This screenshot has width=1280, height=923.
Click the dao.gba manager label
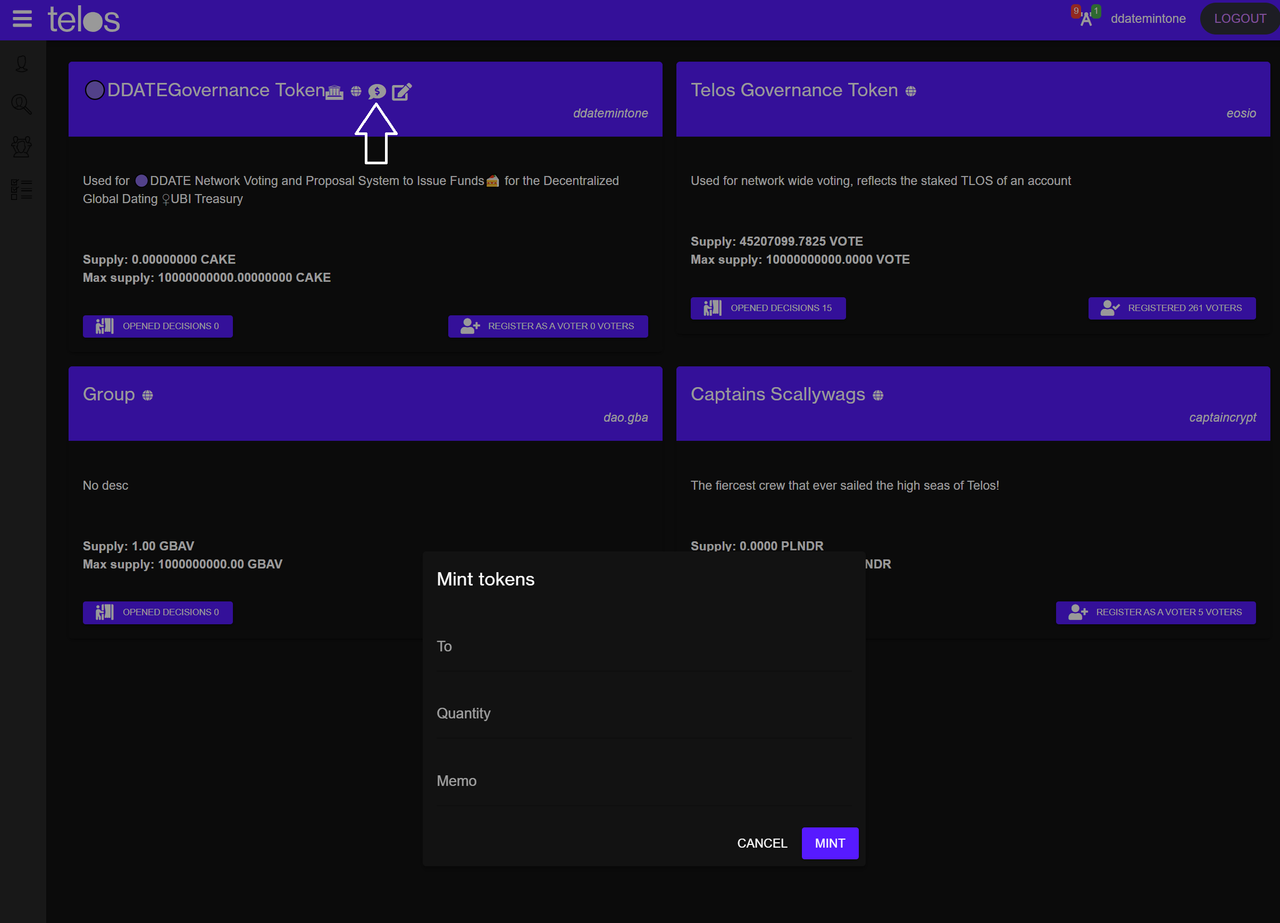[x=626, y=417]
